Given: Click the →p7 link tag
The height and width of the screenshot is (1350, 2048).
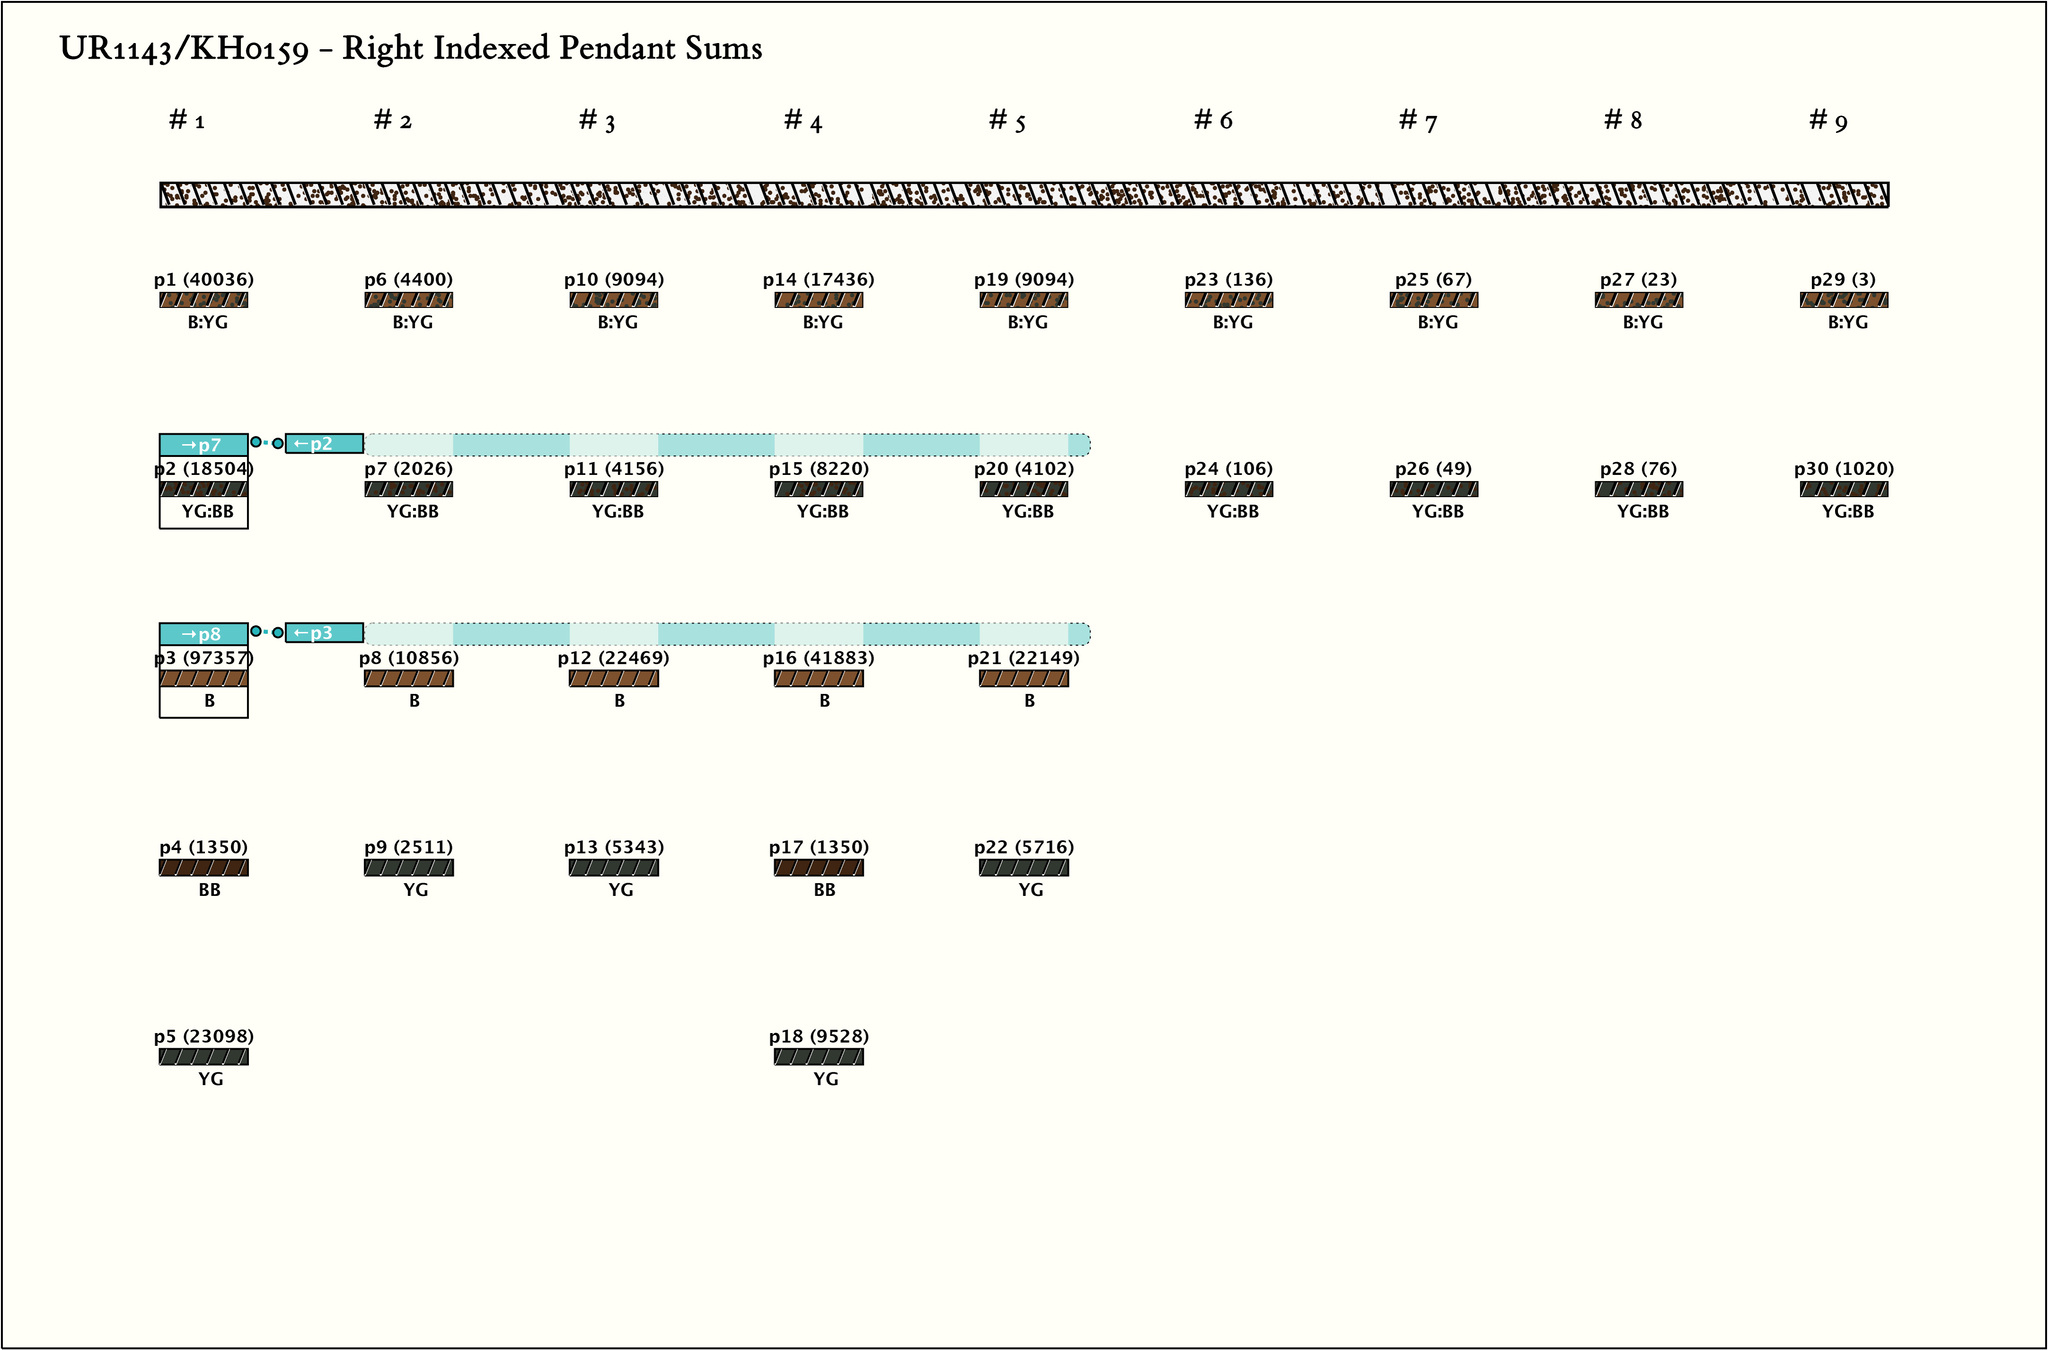Looking at the screenshot, I should pos(203,445).
